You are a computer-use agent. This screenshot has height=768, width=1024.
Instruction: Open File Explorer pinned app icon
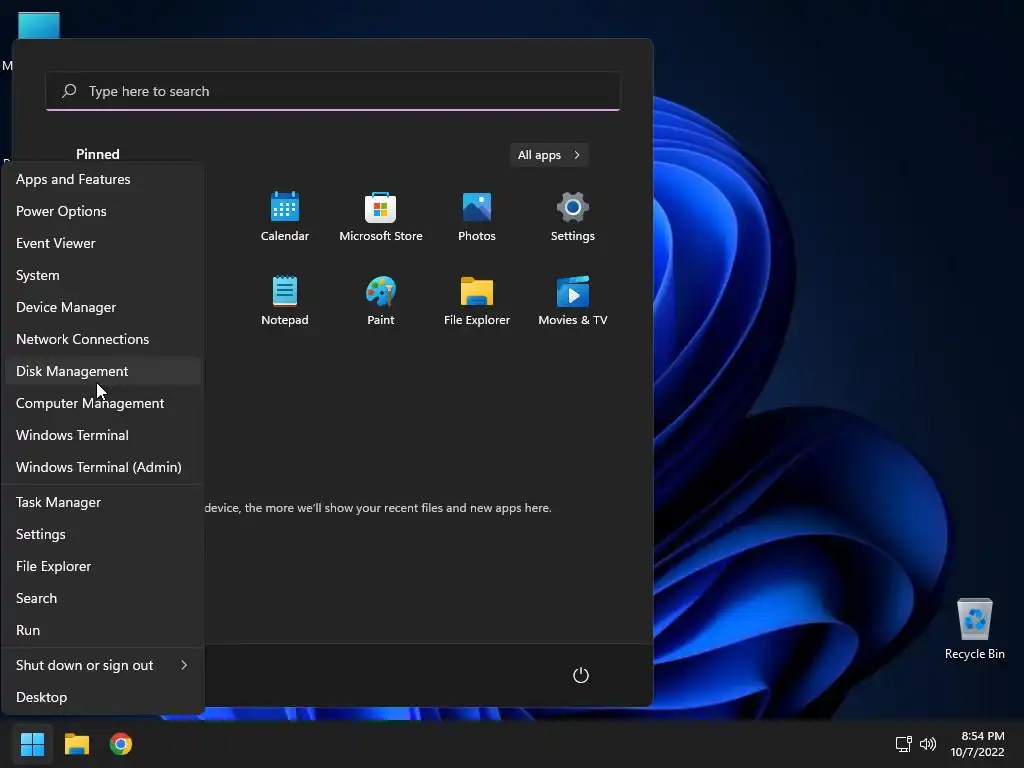477,291
